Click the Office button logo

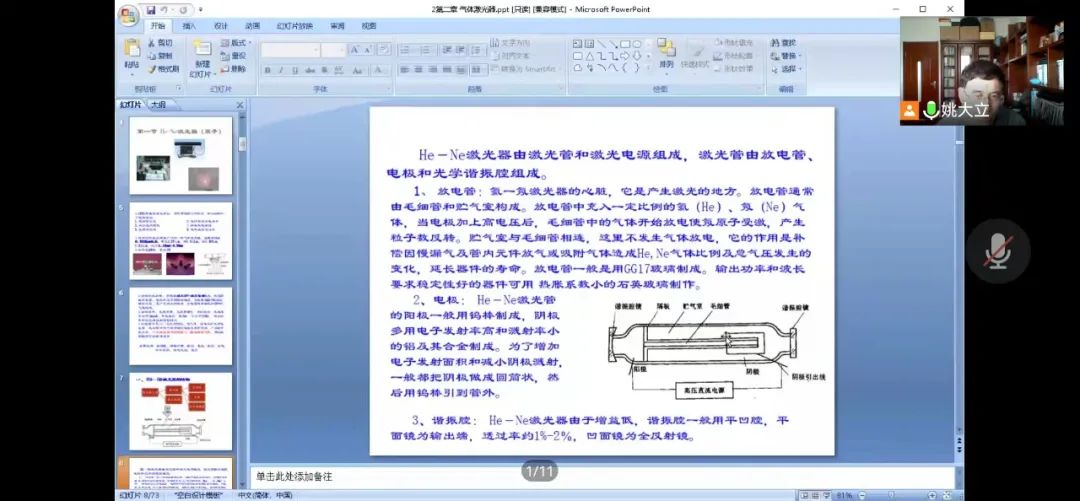pos(128,14)
